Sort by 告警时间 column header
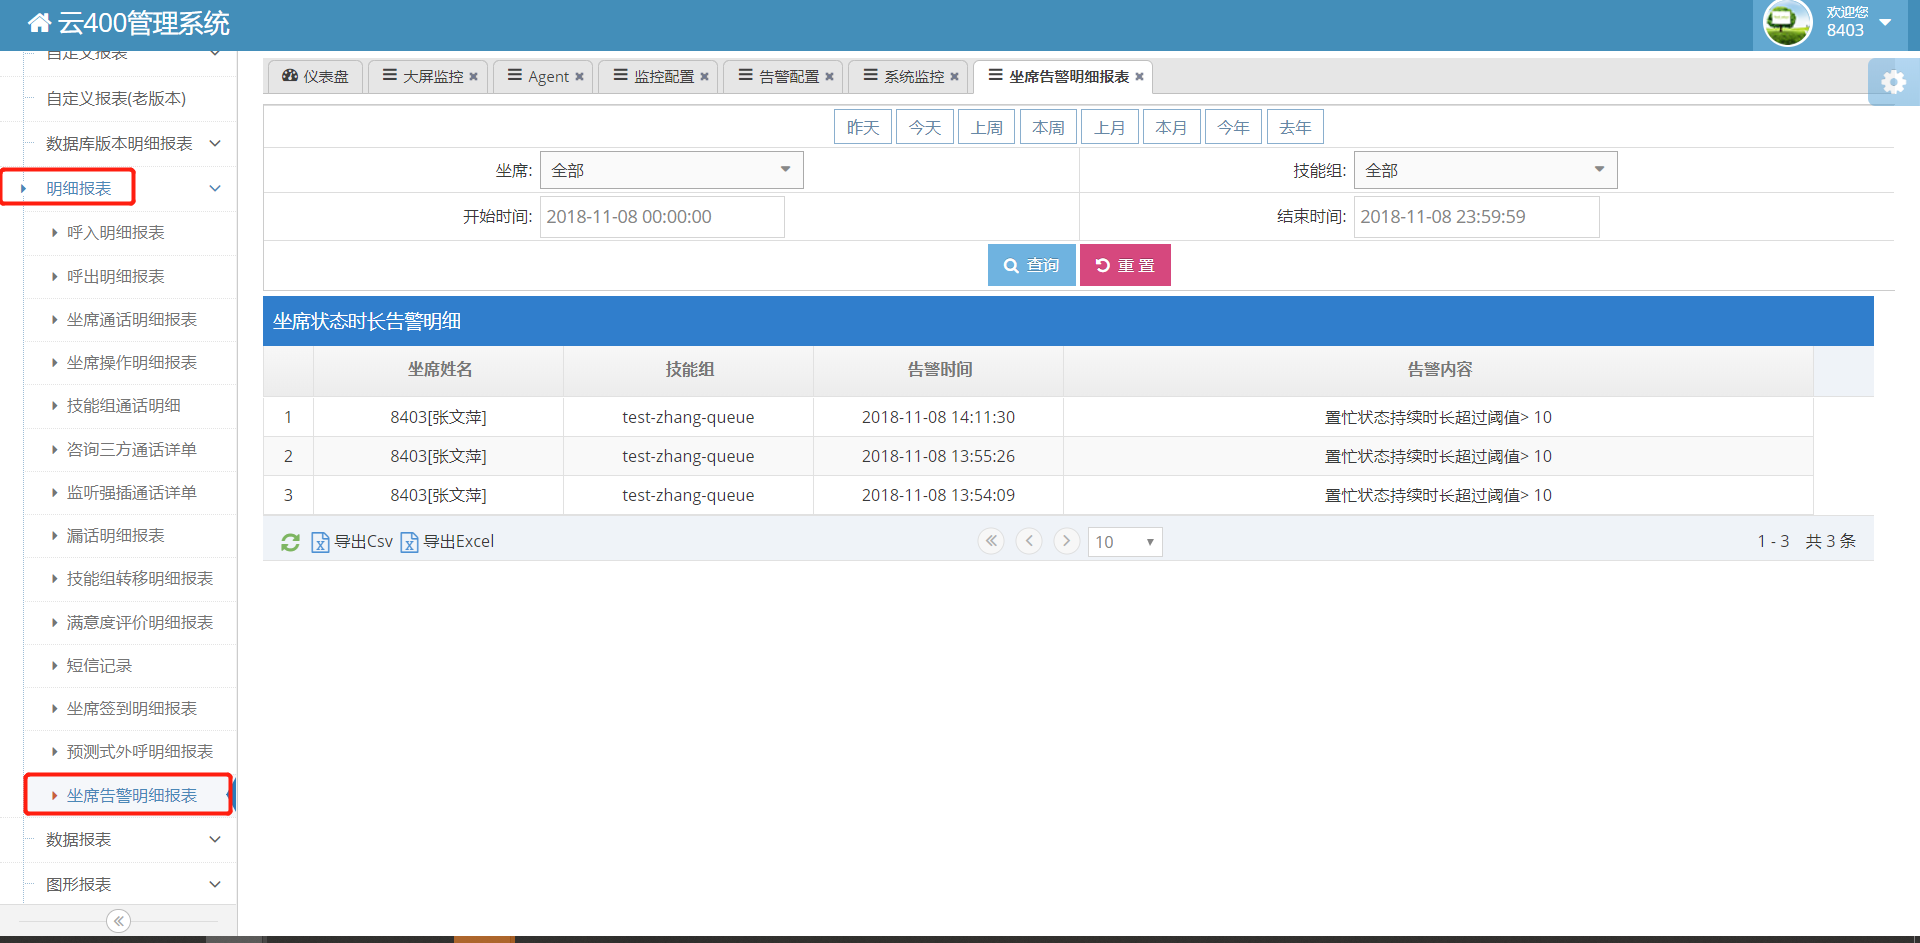Image resolution: width=1920 pixels, height=943 pixels. coord(939,370)
